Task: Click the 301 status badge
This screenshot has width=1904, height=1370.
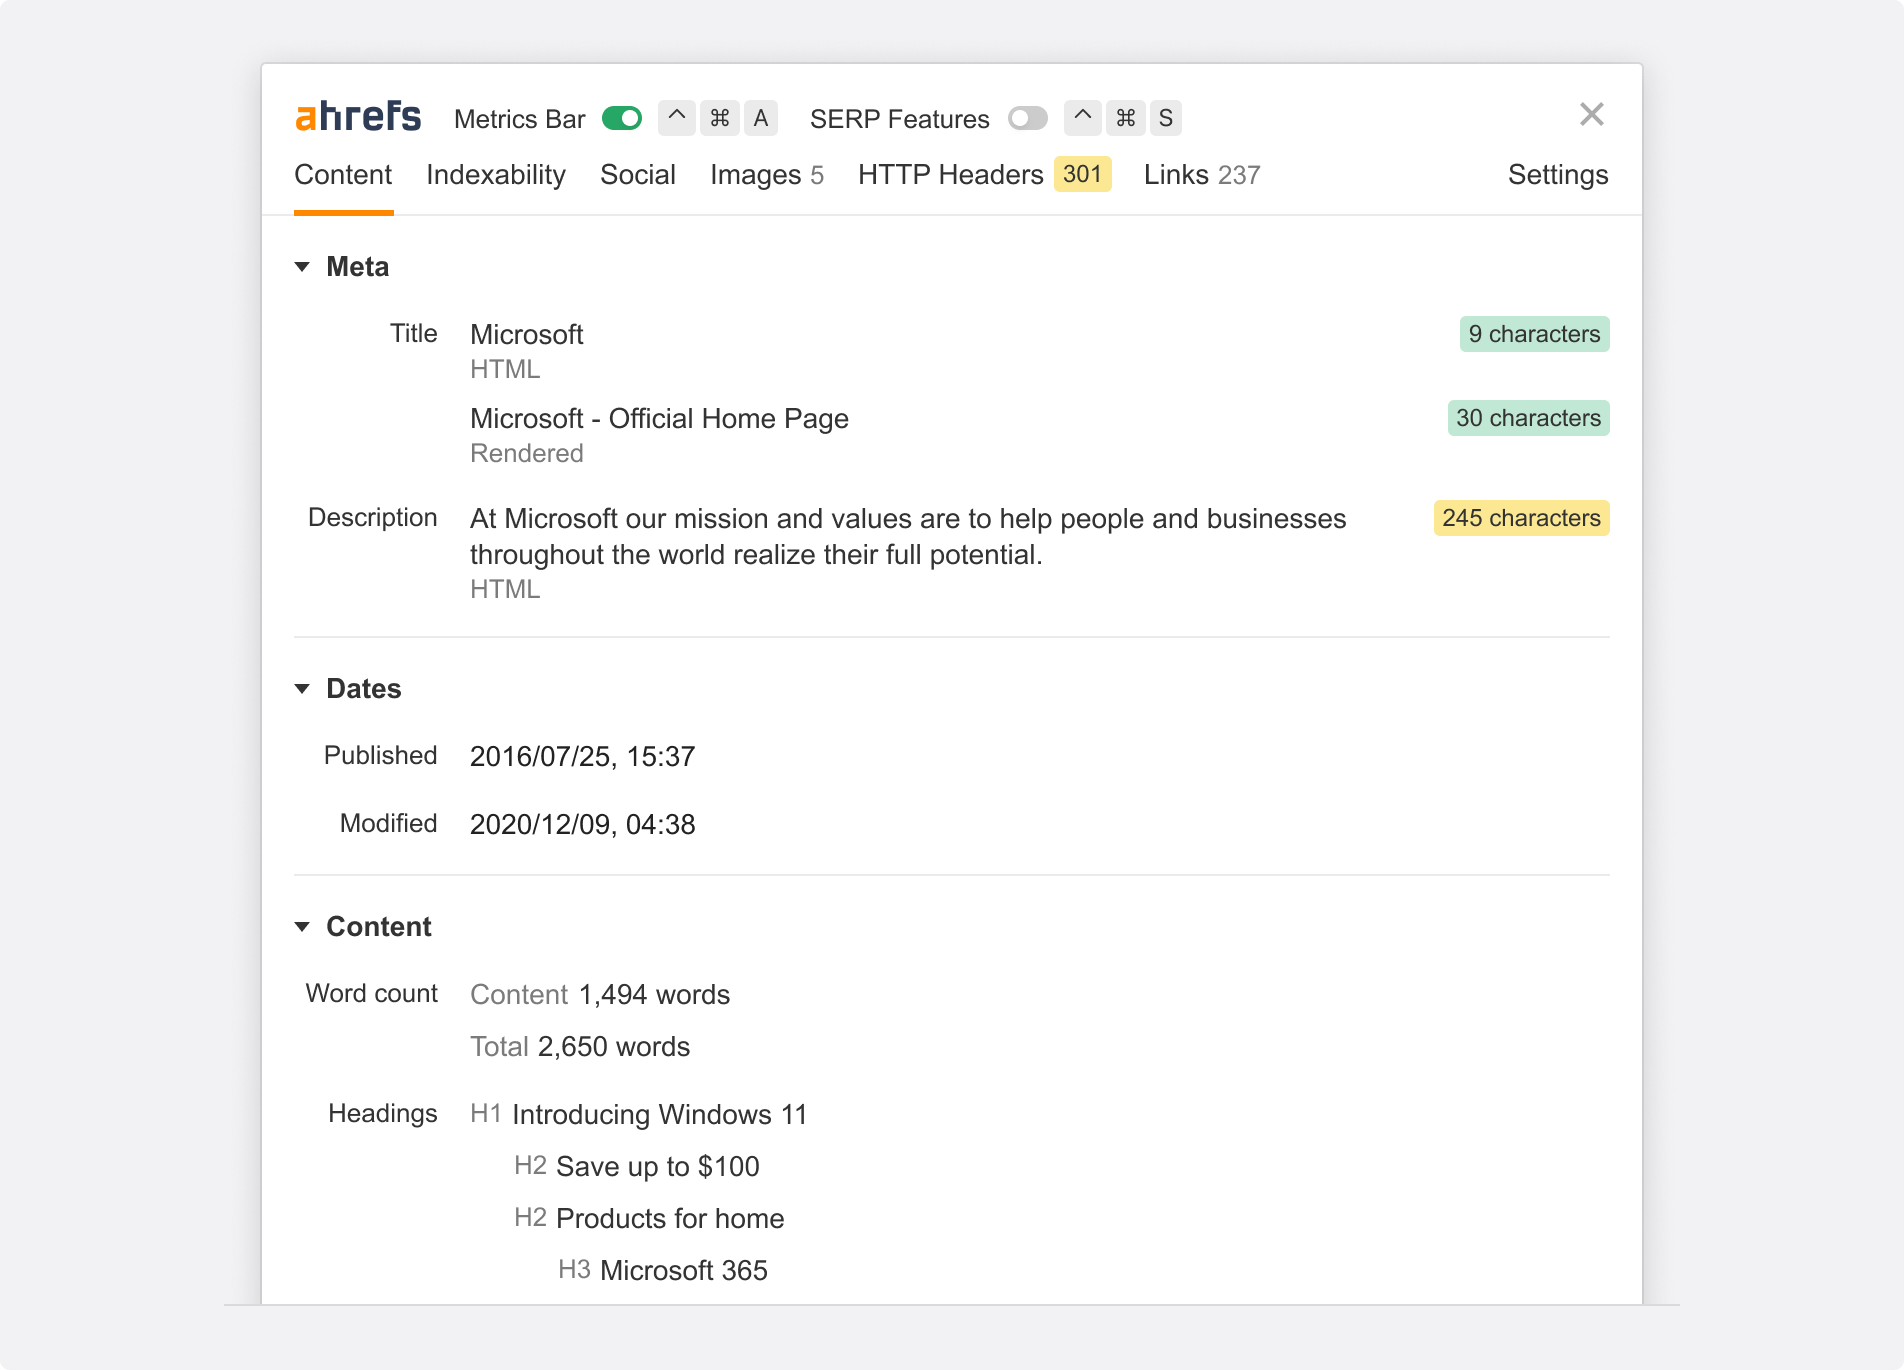Action: [x=1083, y=174]
